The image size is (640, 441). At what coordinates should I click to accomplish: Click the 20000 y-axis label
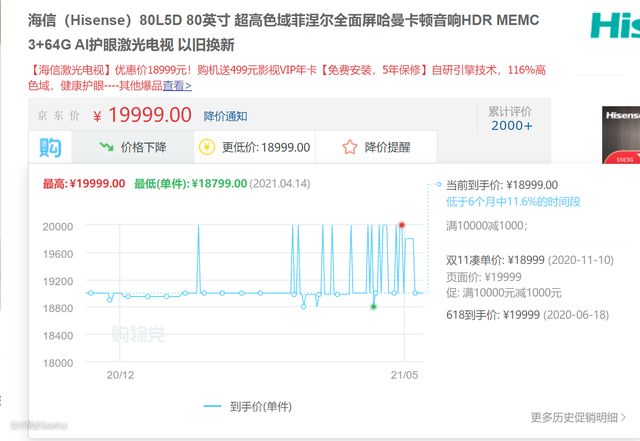pyautogui.click(x=58, y=227)
